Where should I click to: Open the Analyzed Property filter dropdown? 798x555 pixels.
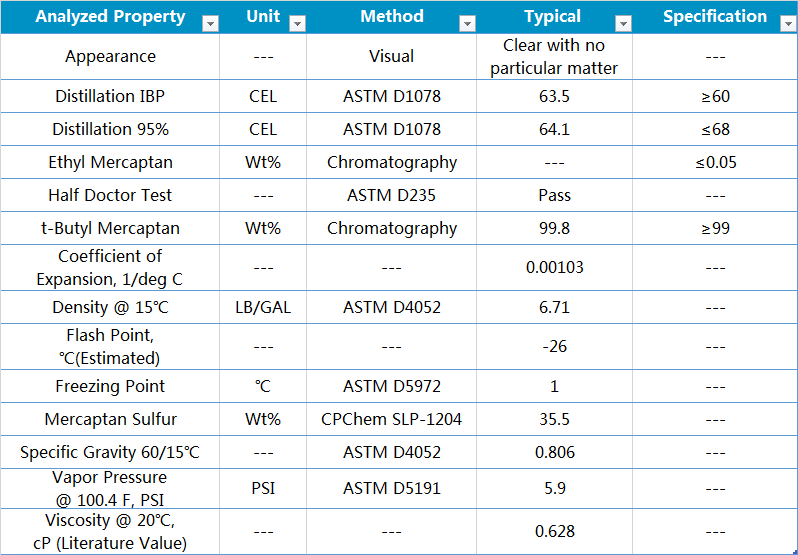coord(210,23)
